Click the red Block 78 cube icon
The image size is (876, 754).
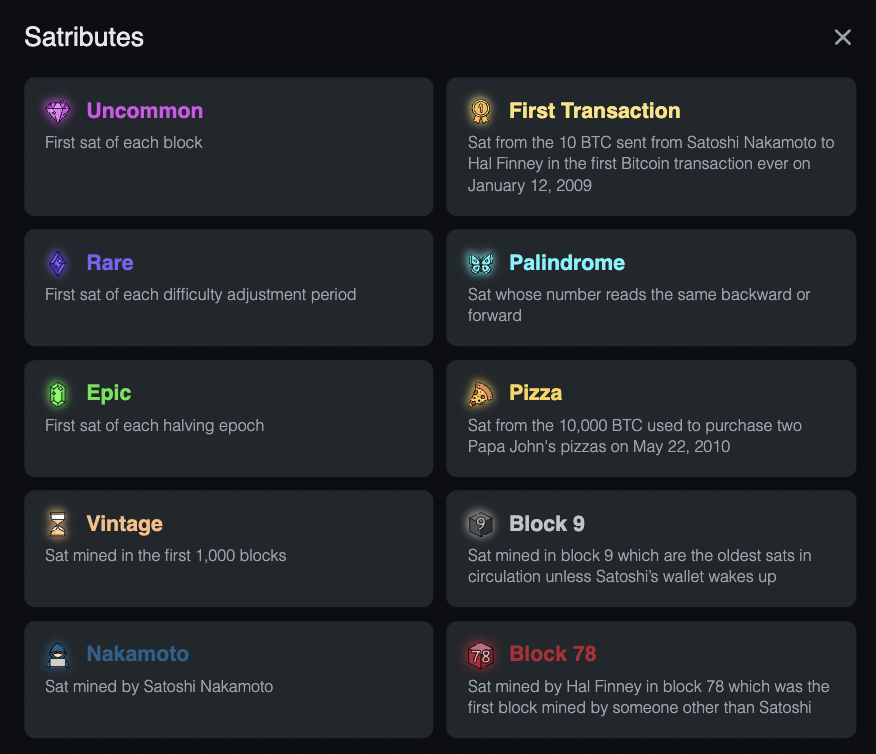point(480,655)
